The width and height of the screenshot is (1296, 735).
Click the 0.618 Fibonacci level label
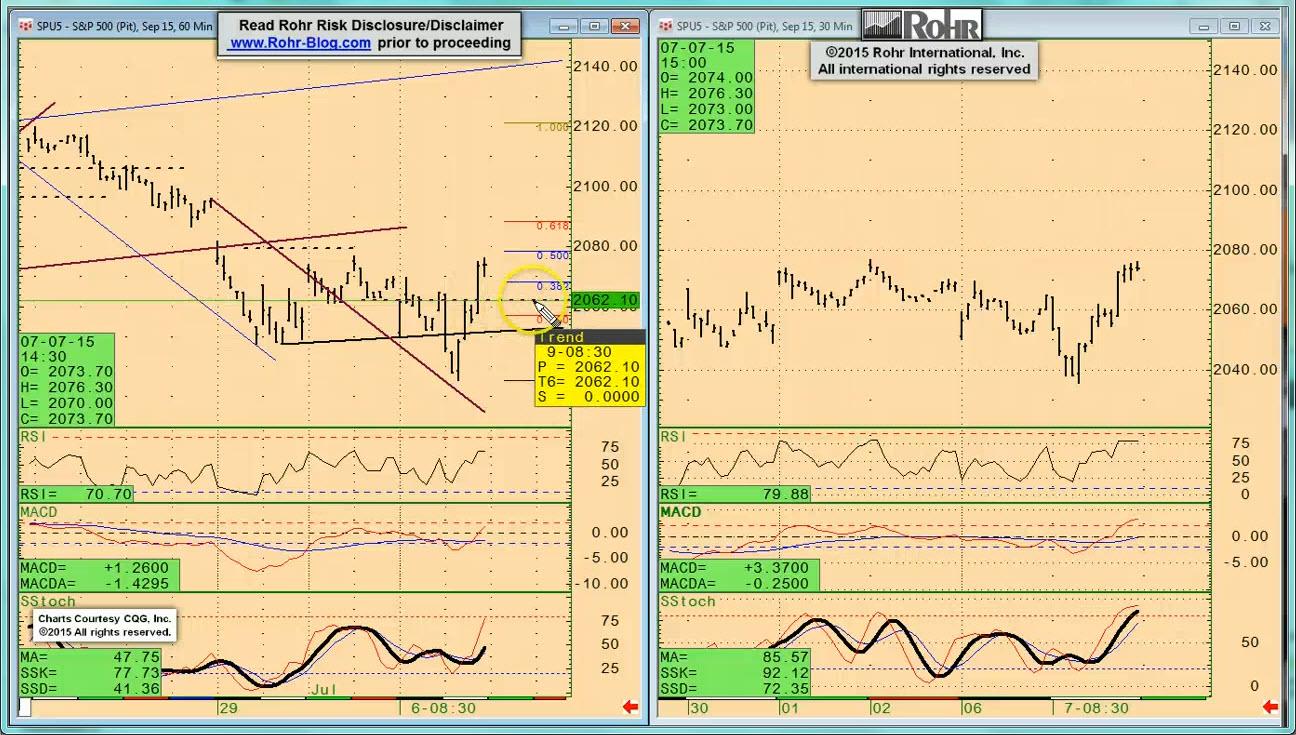553,226
